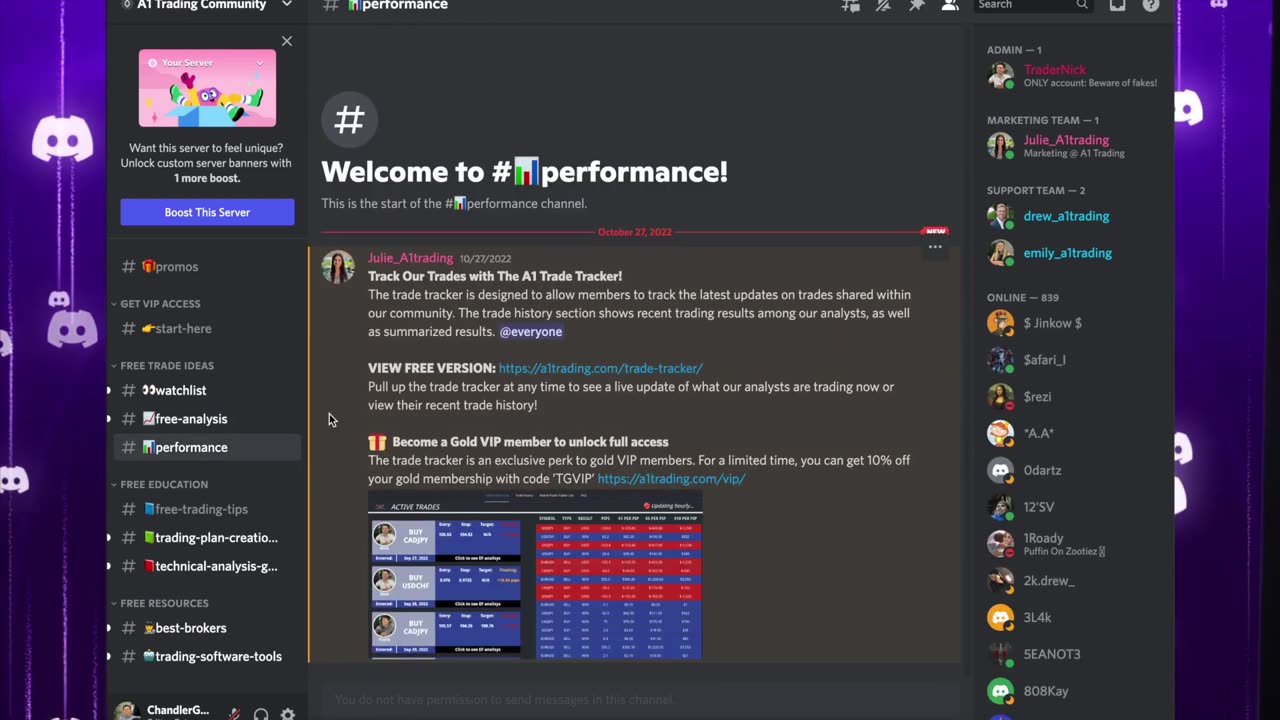Click ChandlerG user avatar in user panel
Viewport: 1280px width, 720px height.
[126, 712]
